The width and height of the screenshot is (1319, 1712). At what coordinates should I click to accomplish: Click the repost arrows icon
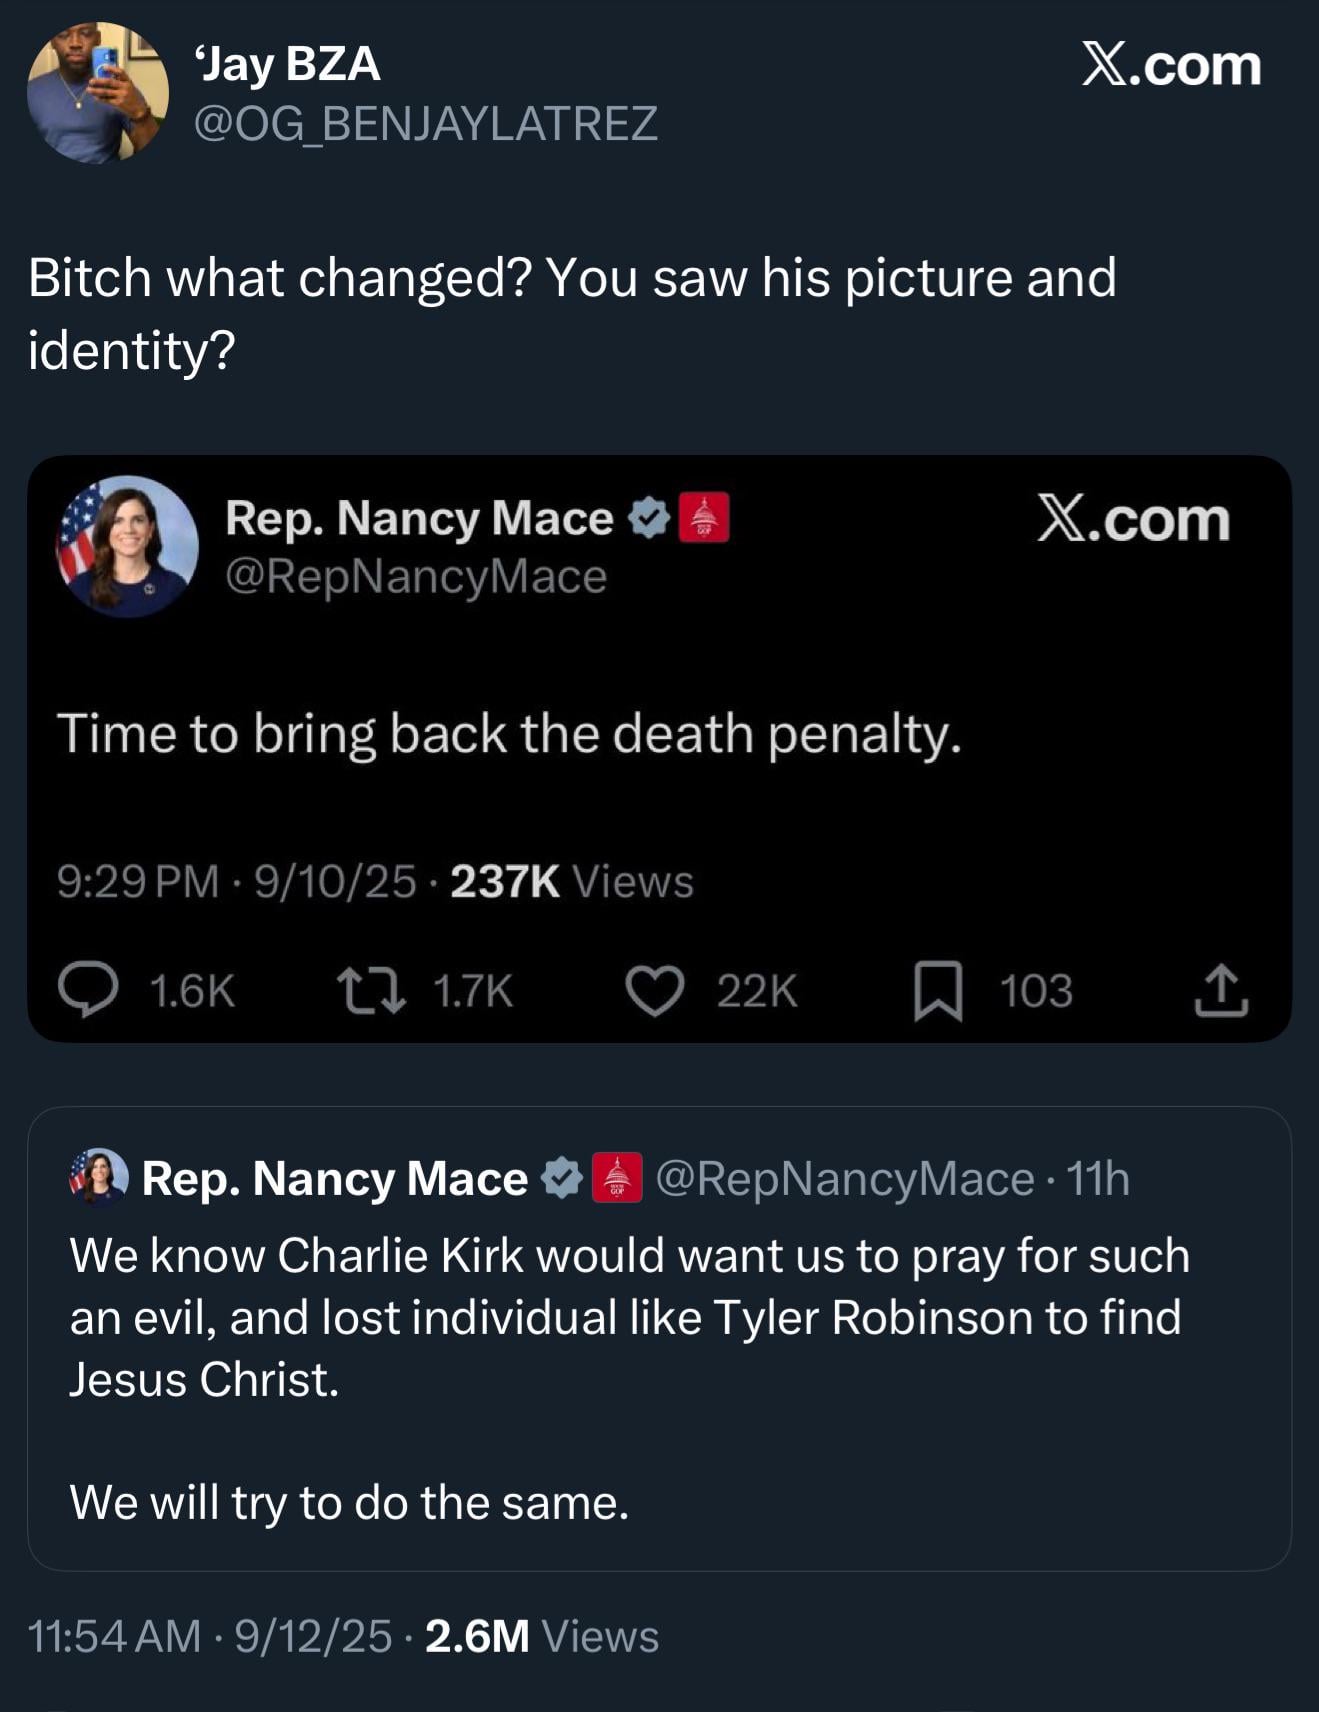coord(371,990)
